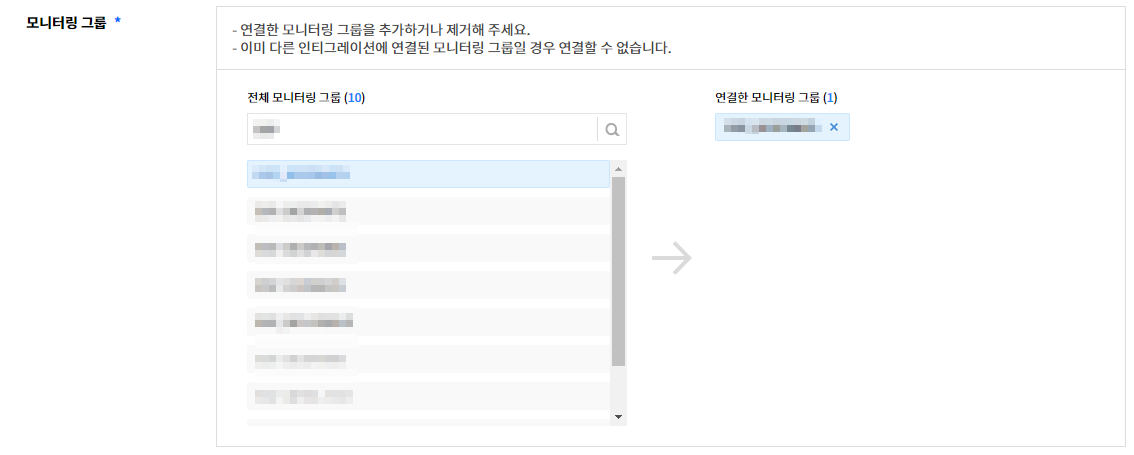Viewport: 1134px width, 455px height.
Task: Click the magnifier search icon
Action: (x=612, y=129)
